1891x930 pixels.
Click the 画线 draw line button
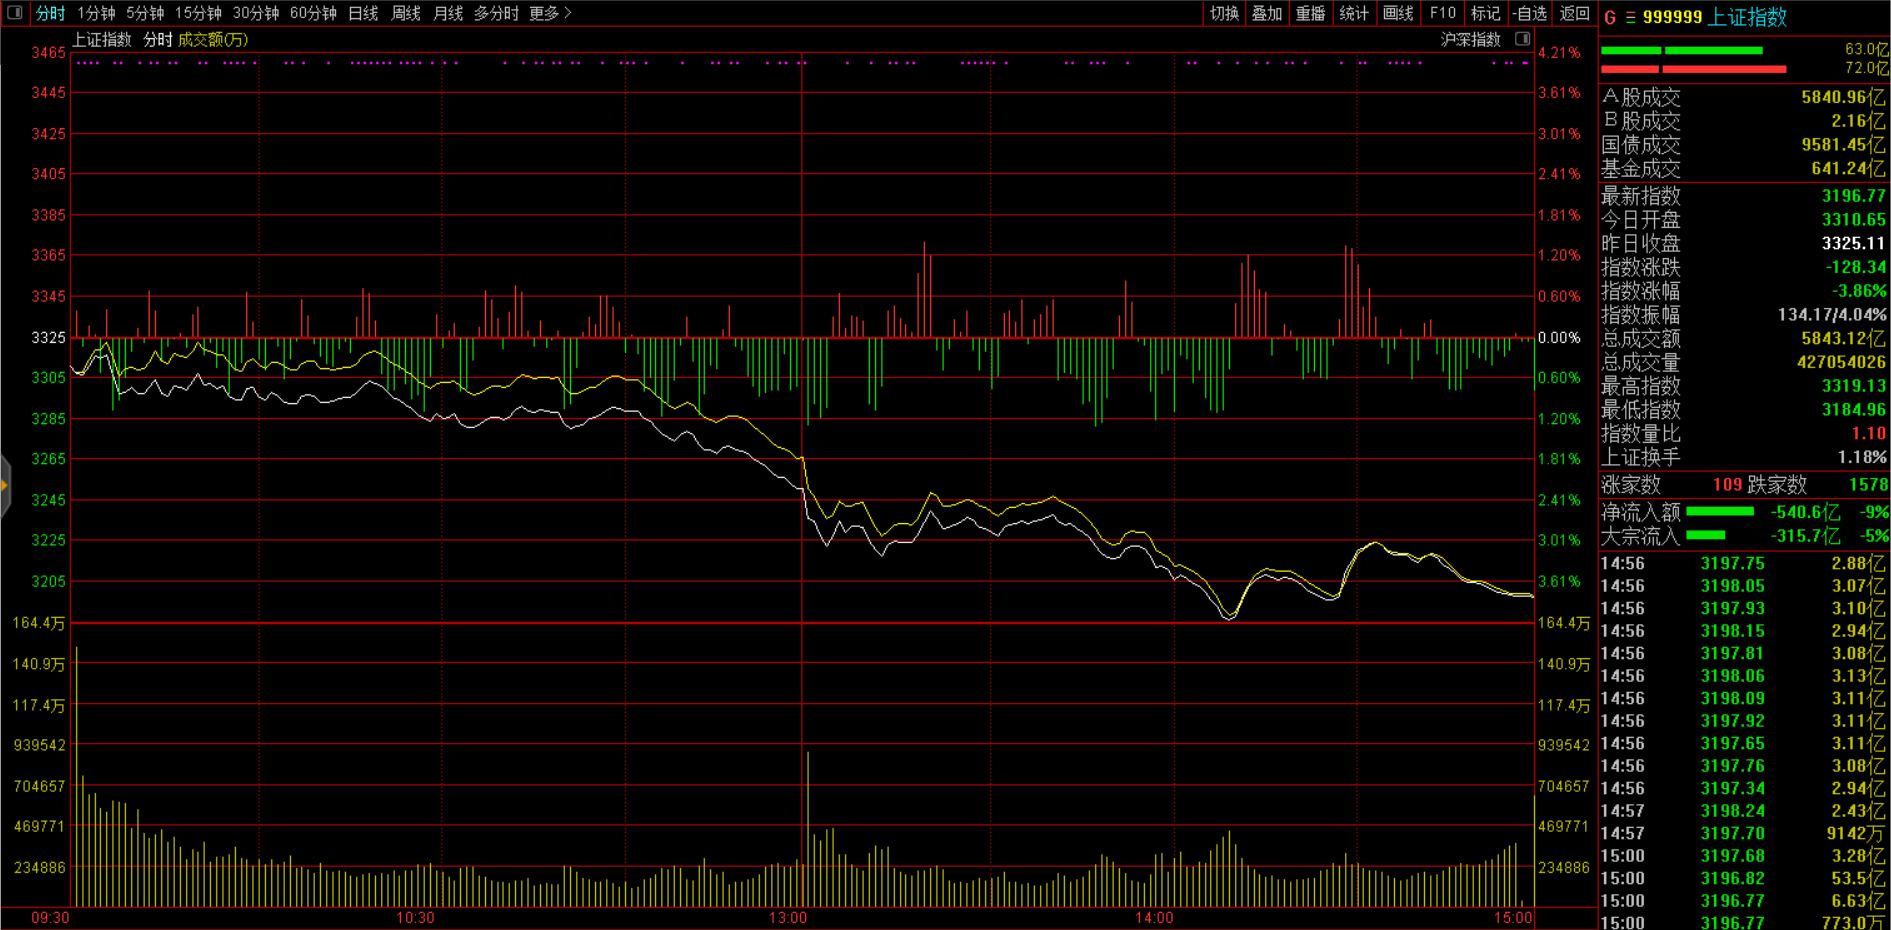click(x=1398, y=13)
